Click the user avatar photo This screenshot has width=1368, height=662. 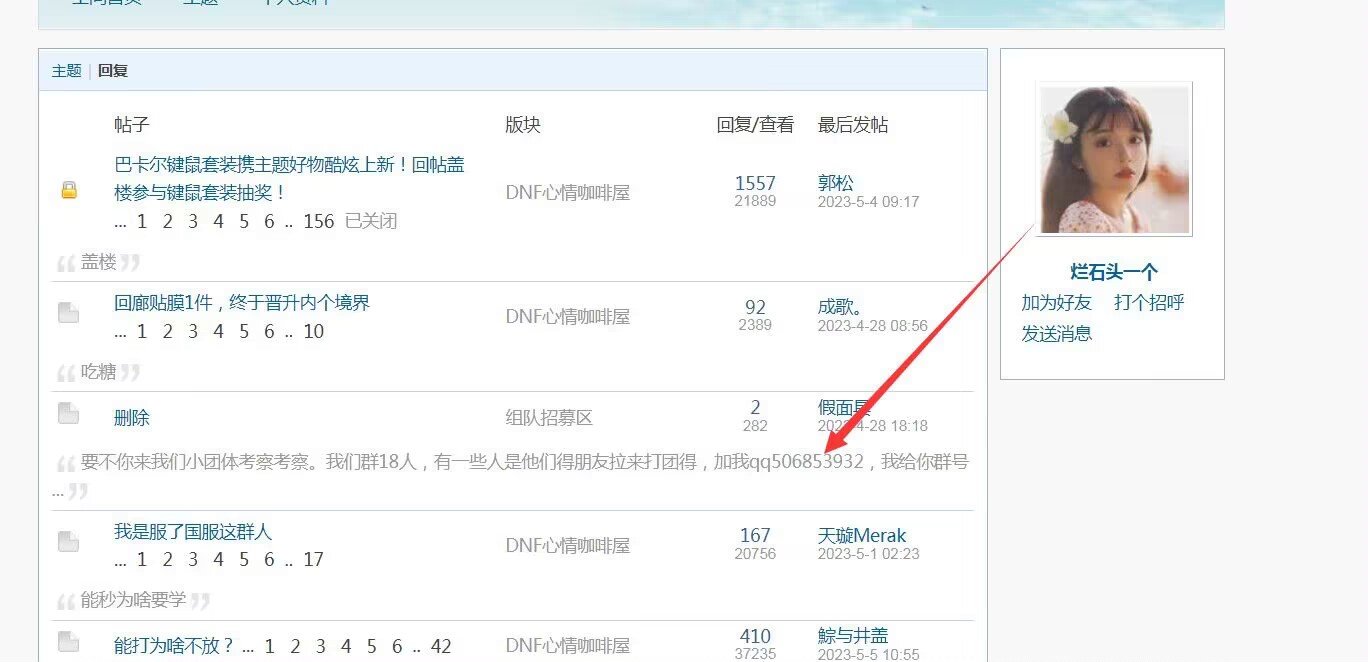[x=1114, y=159]
